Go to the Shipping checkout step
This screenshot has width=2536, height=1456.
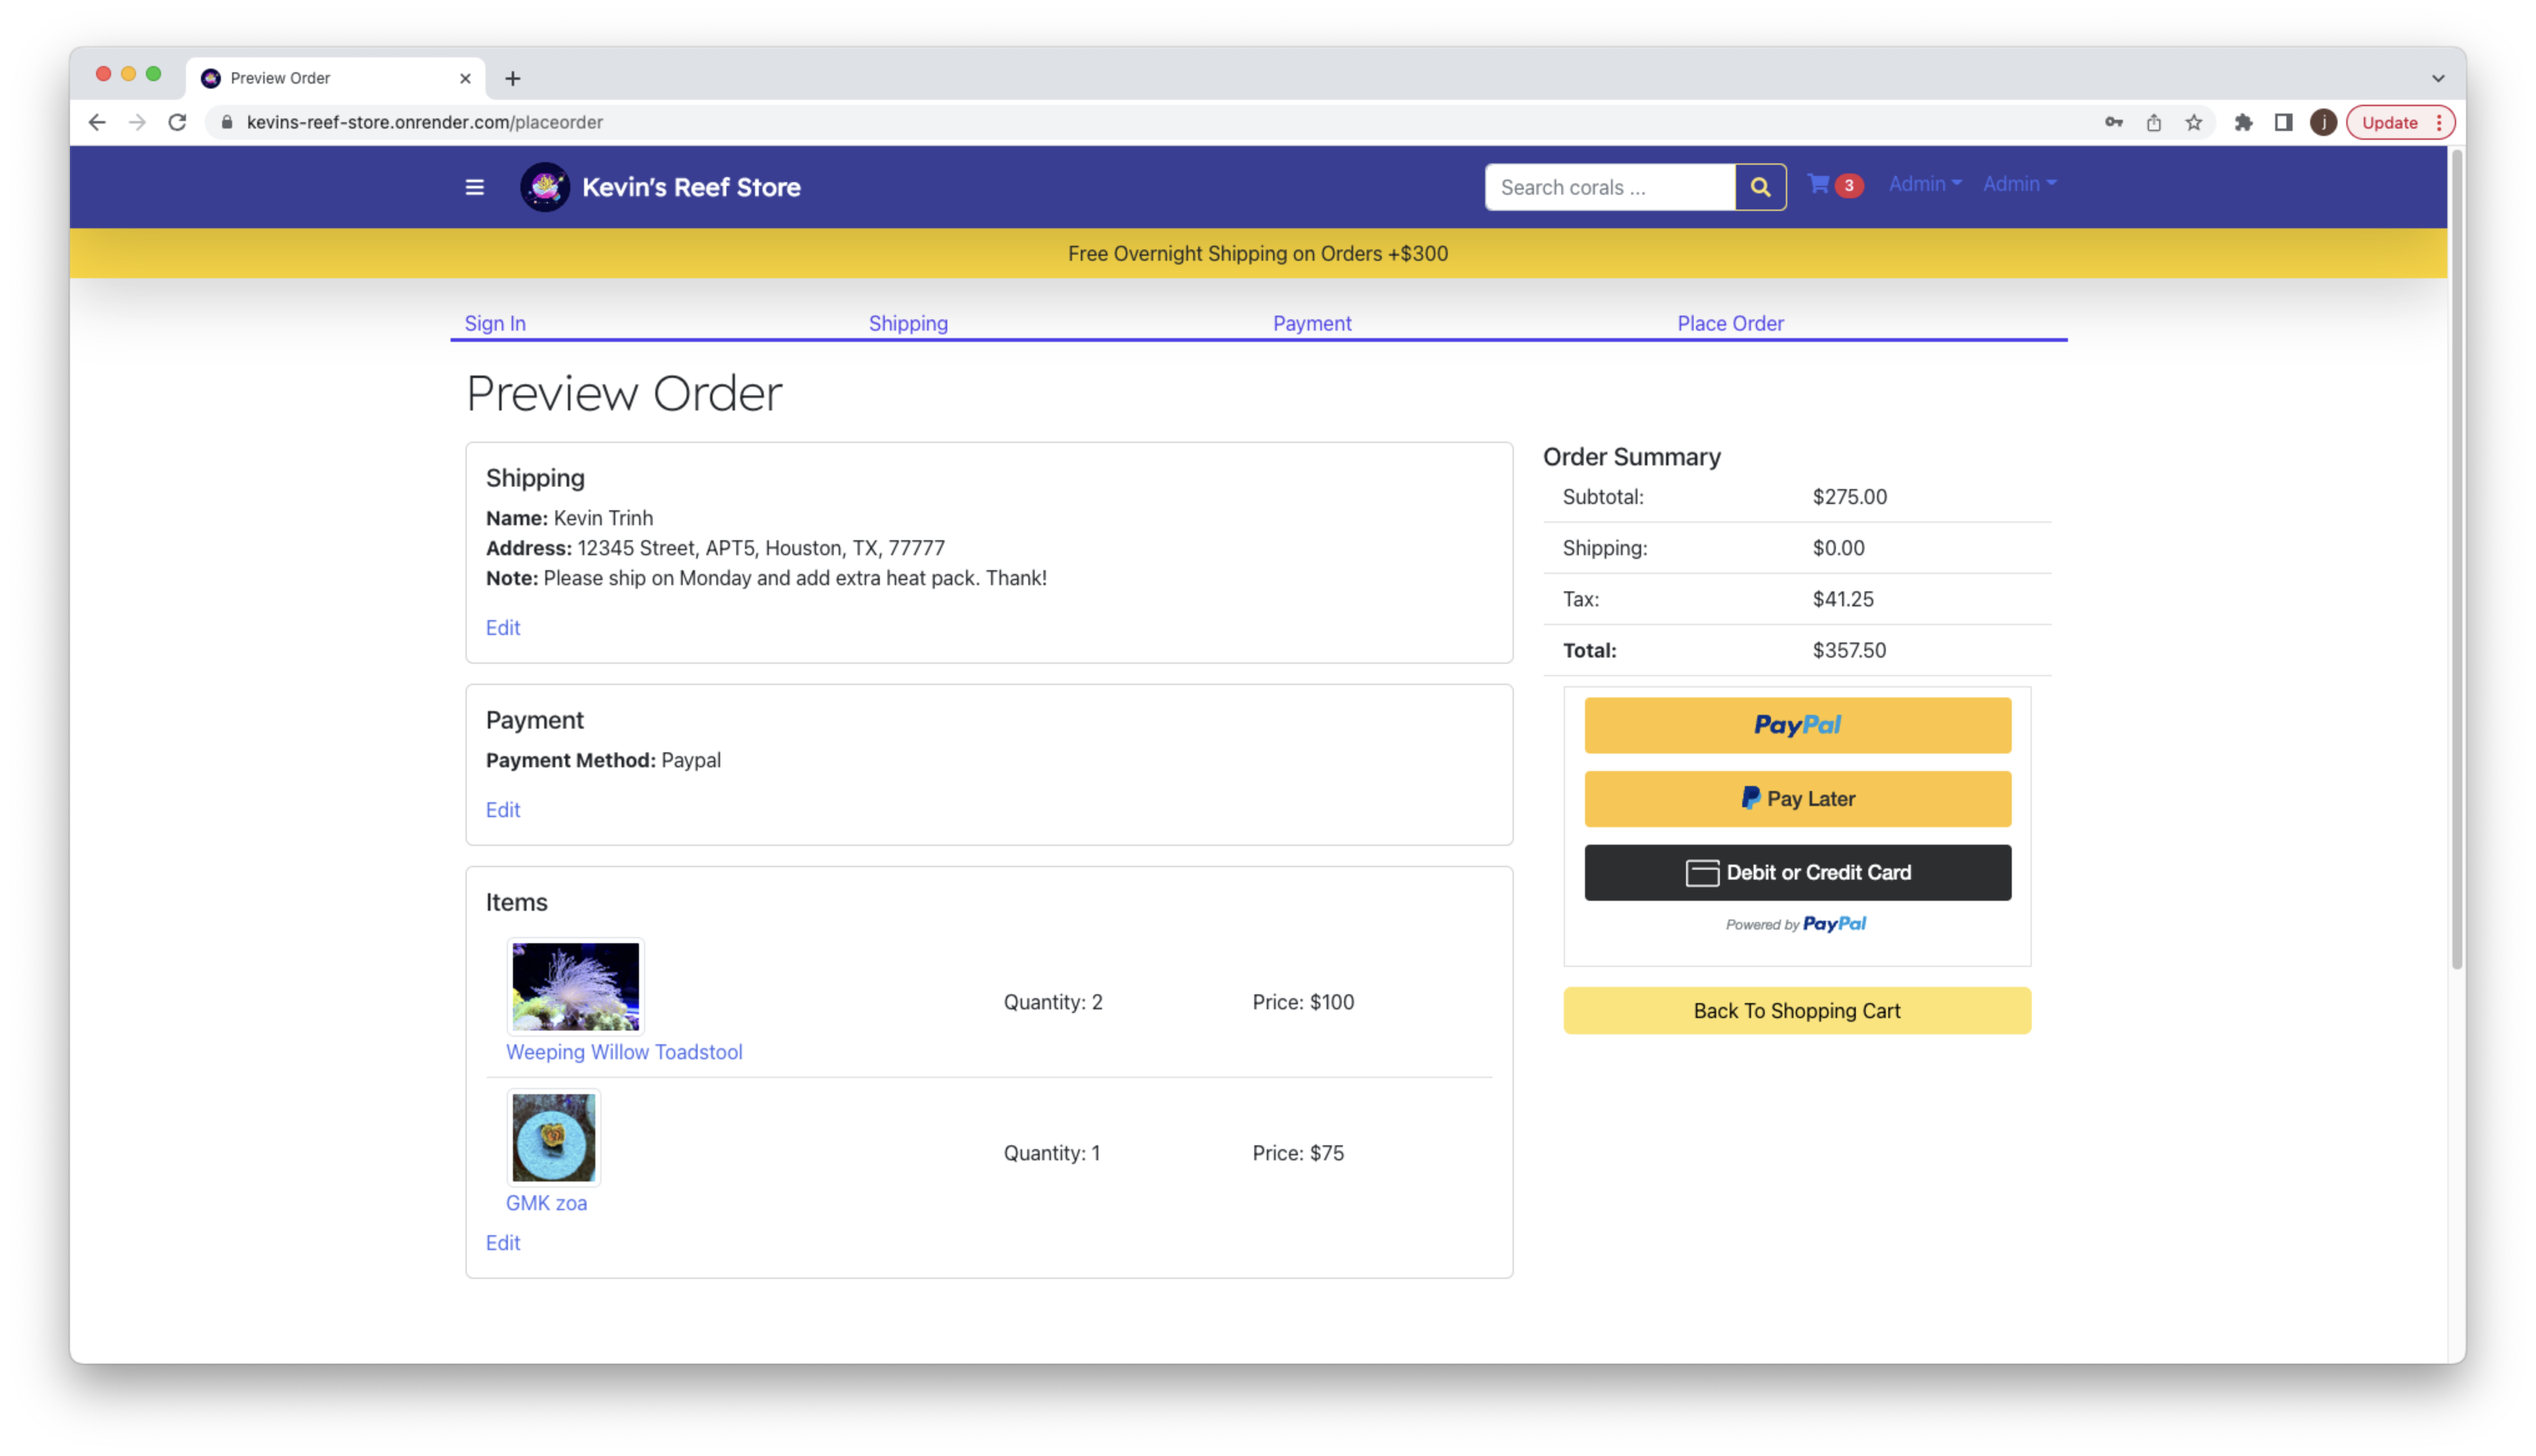coord(907,323)
